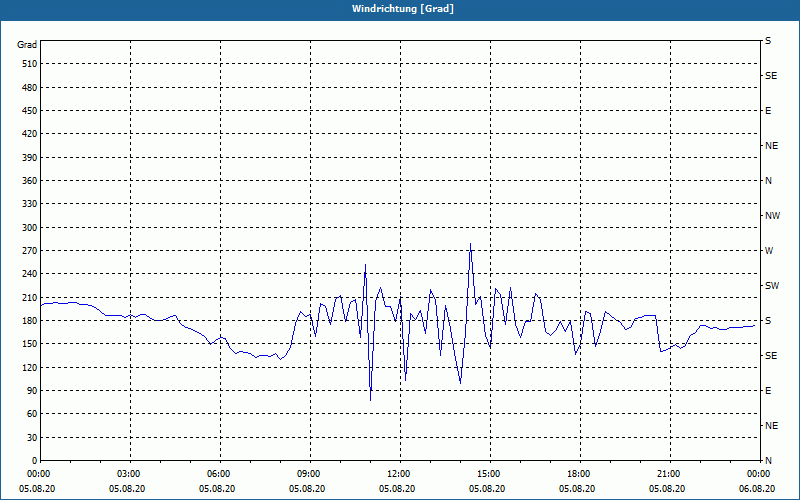Click the lowest dip of the blue line
Screen dimensions: 800x500
click(x=370, y=400)
